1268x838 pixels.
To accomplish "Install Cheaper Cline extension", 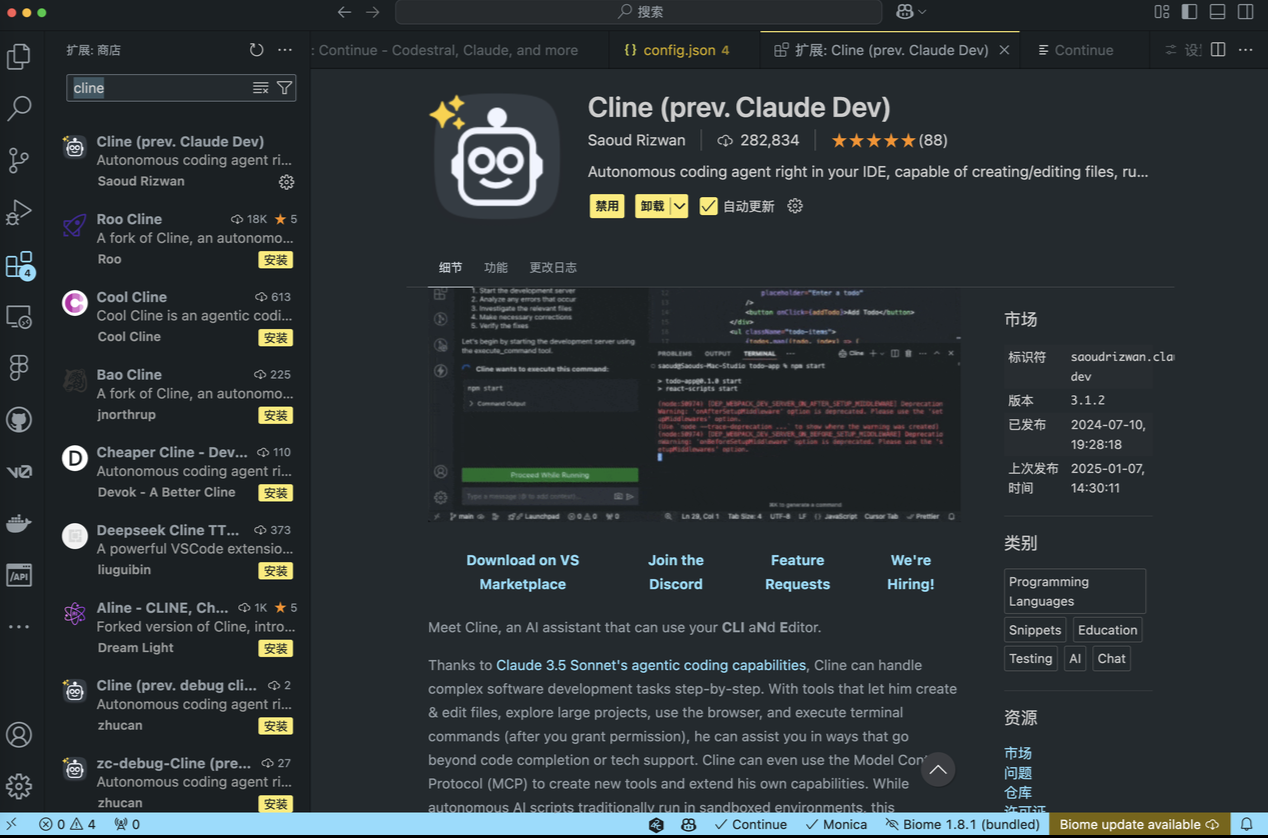I will coord(275,493).
